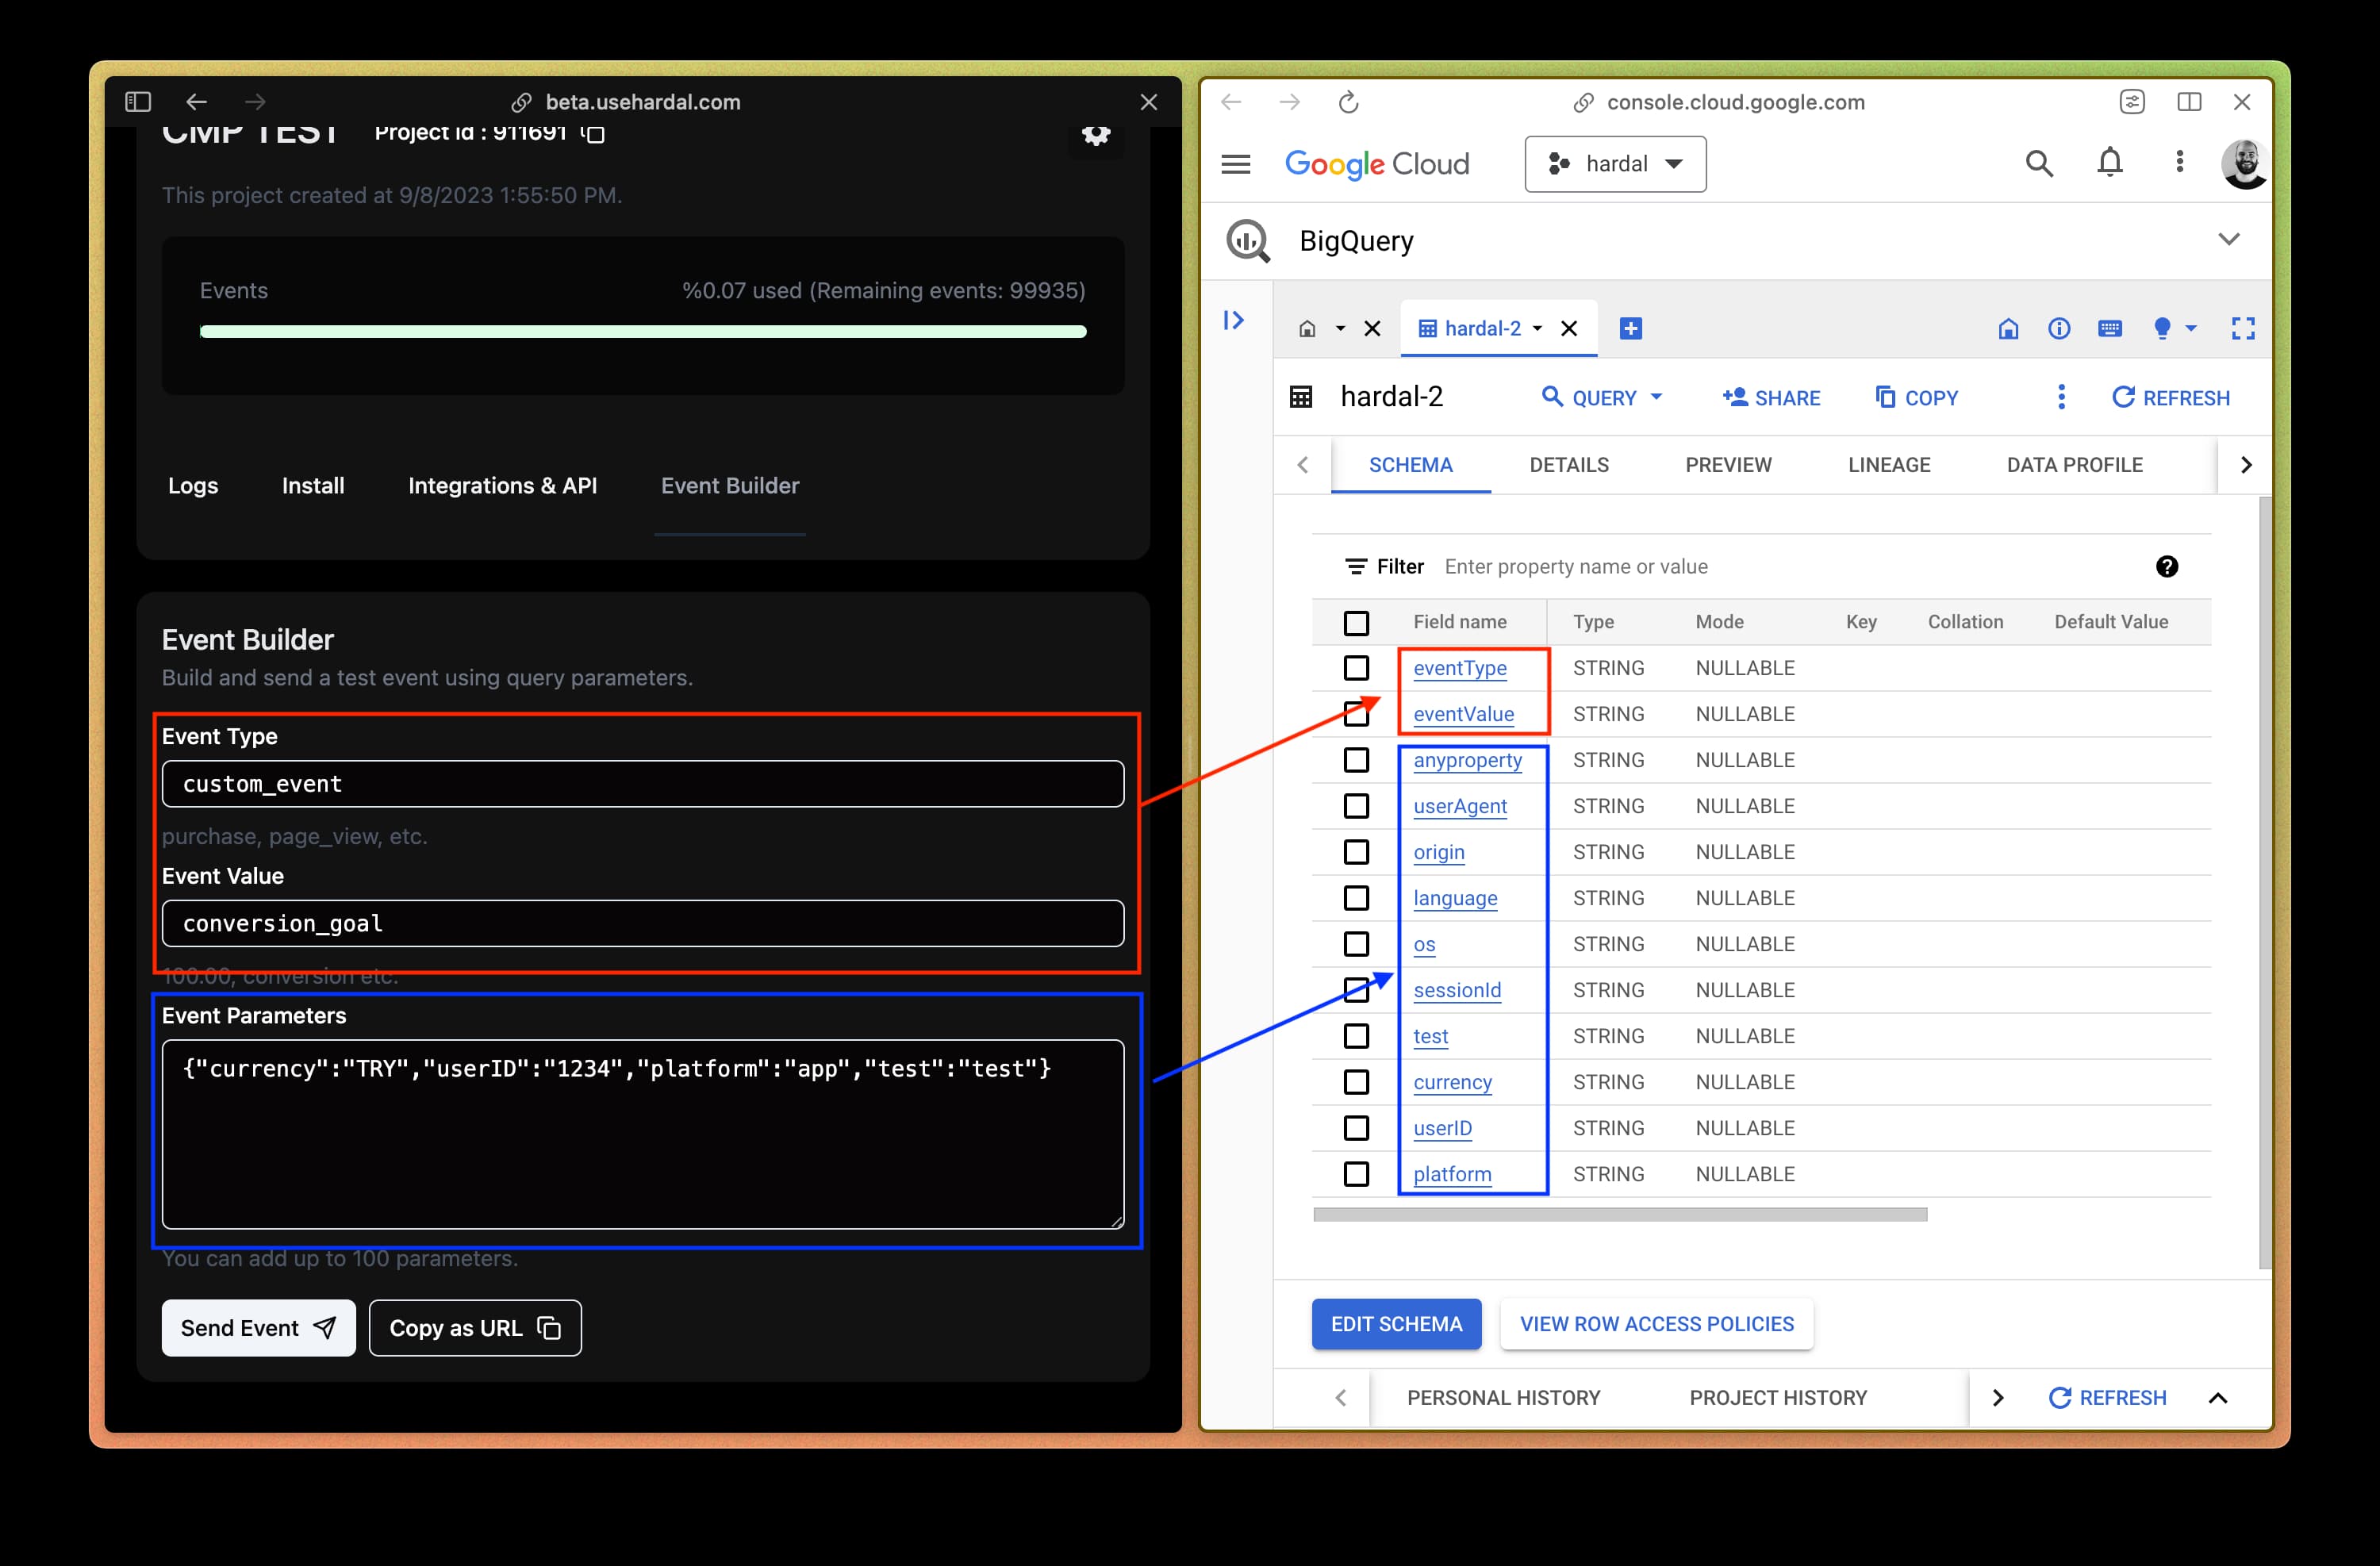Open Google Cloud more options menu
This screenshot has height=1566, width=2380.
coord(2180,162)
